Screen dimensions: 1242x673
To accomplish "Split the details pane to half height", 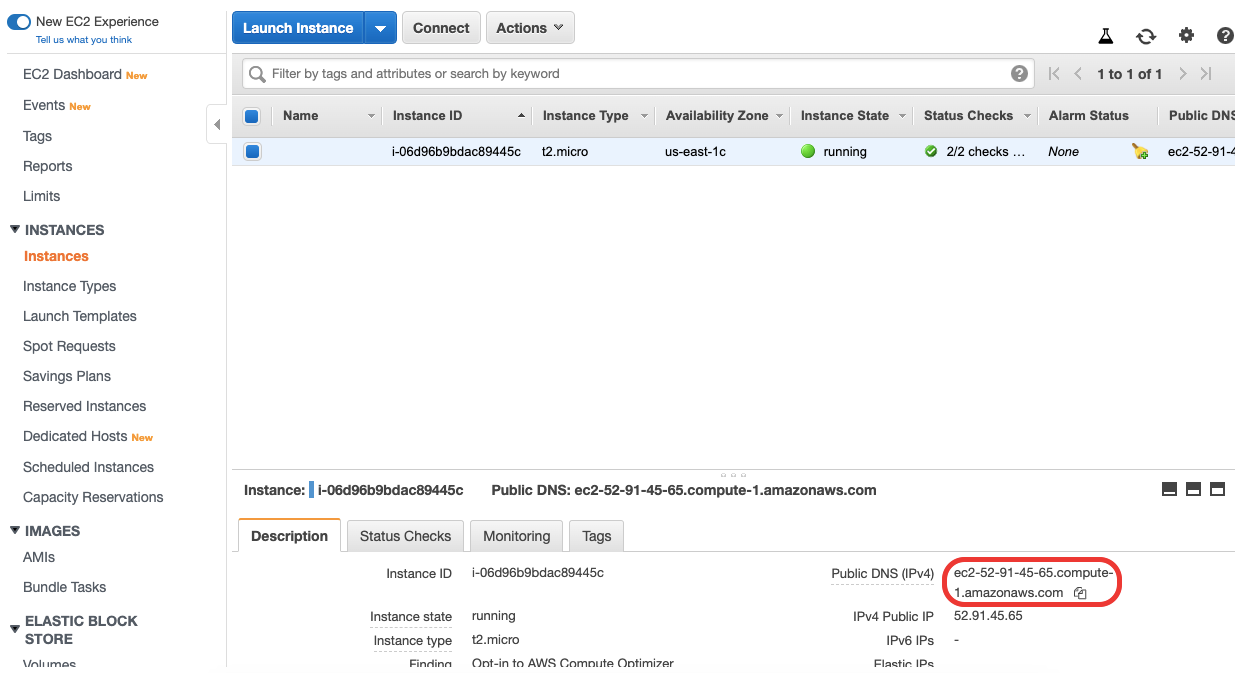I will pos(1193,489).
